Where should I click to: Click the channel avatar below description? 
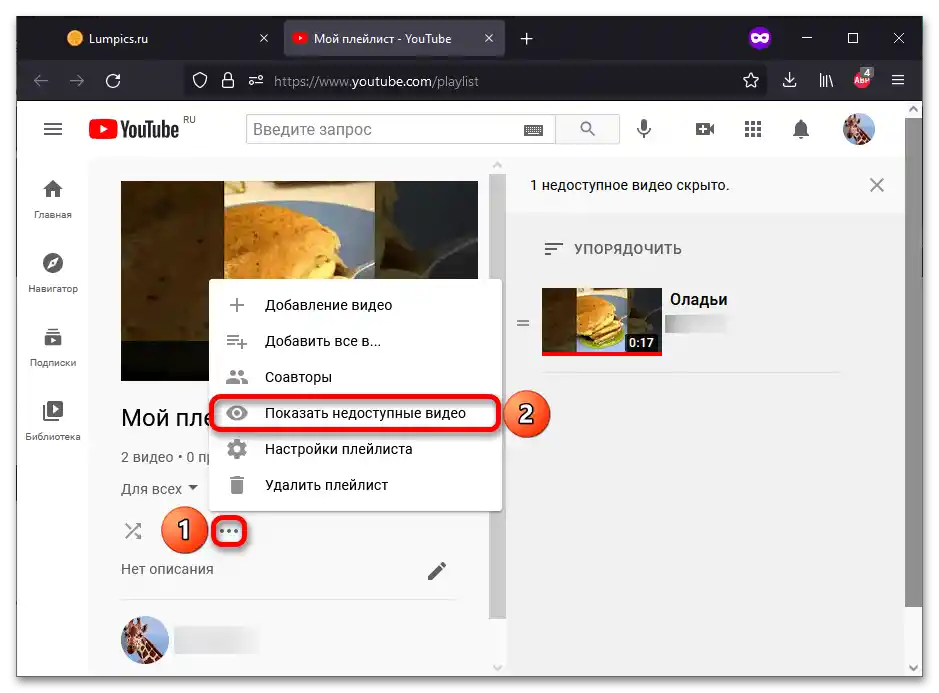[x=144, y=639]
